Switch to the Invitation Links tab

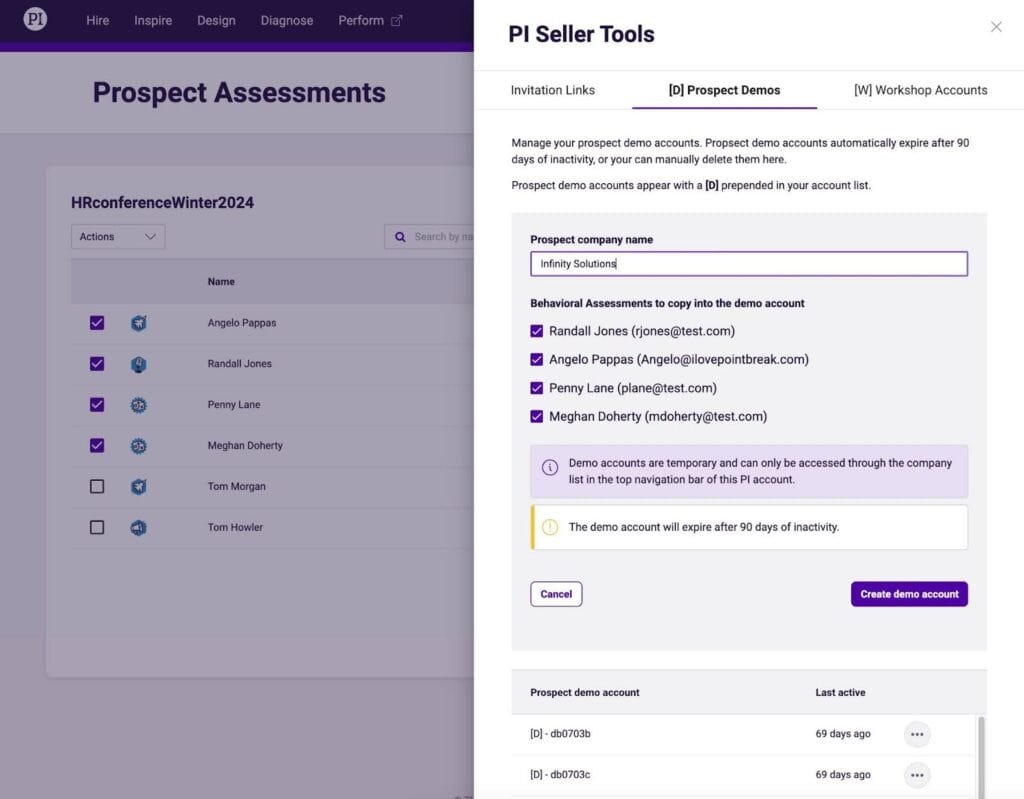click(552, 90)
